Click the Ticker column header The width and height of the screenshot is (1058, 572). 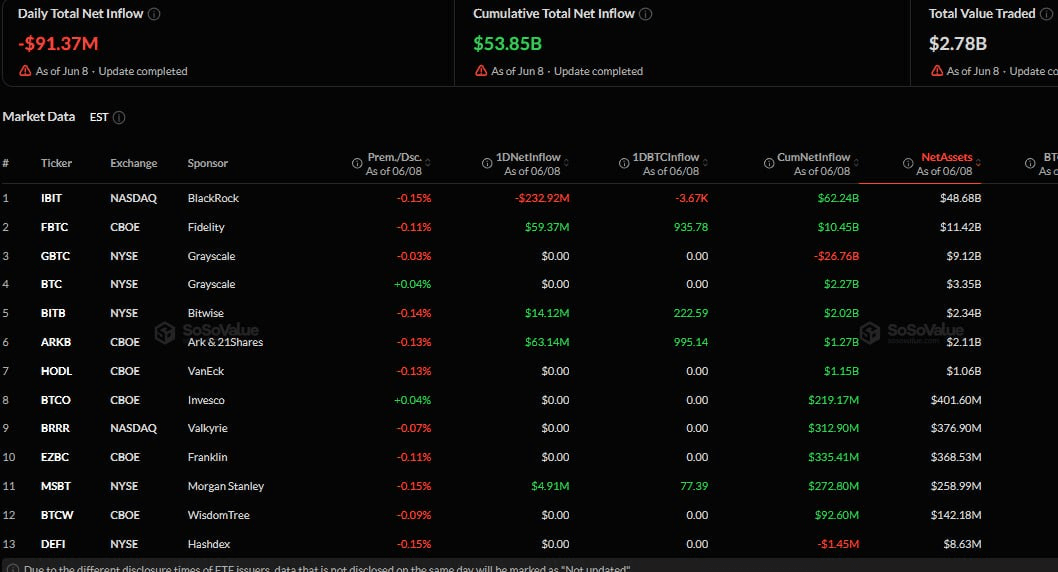tap(56, 163)
